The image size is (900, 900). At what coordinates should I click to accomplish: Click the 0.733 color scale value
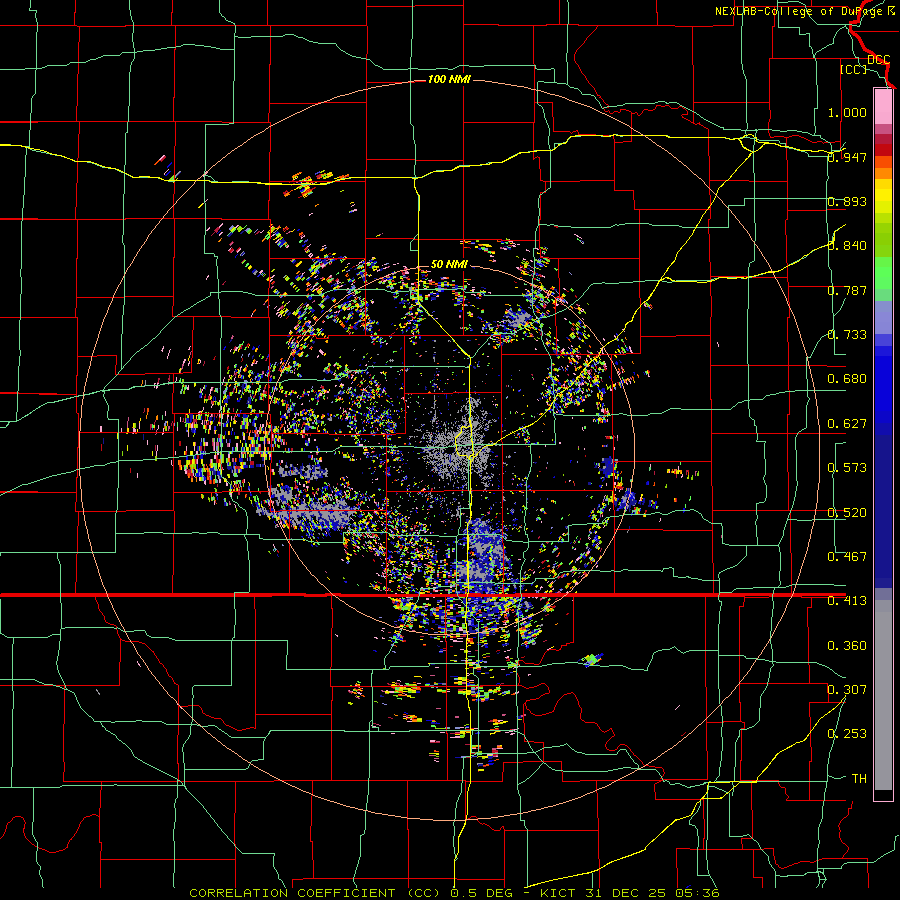tap(847, 334)
